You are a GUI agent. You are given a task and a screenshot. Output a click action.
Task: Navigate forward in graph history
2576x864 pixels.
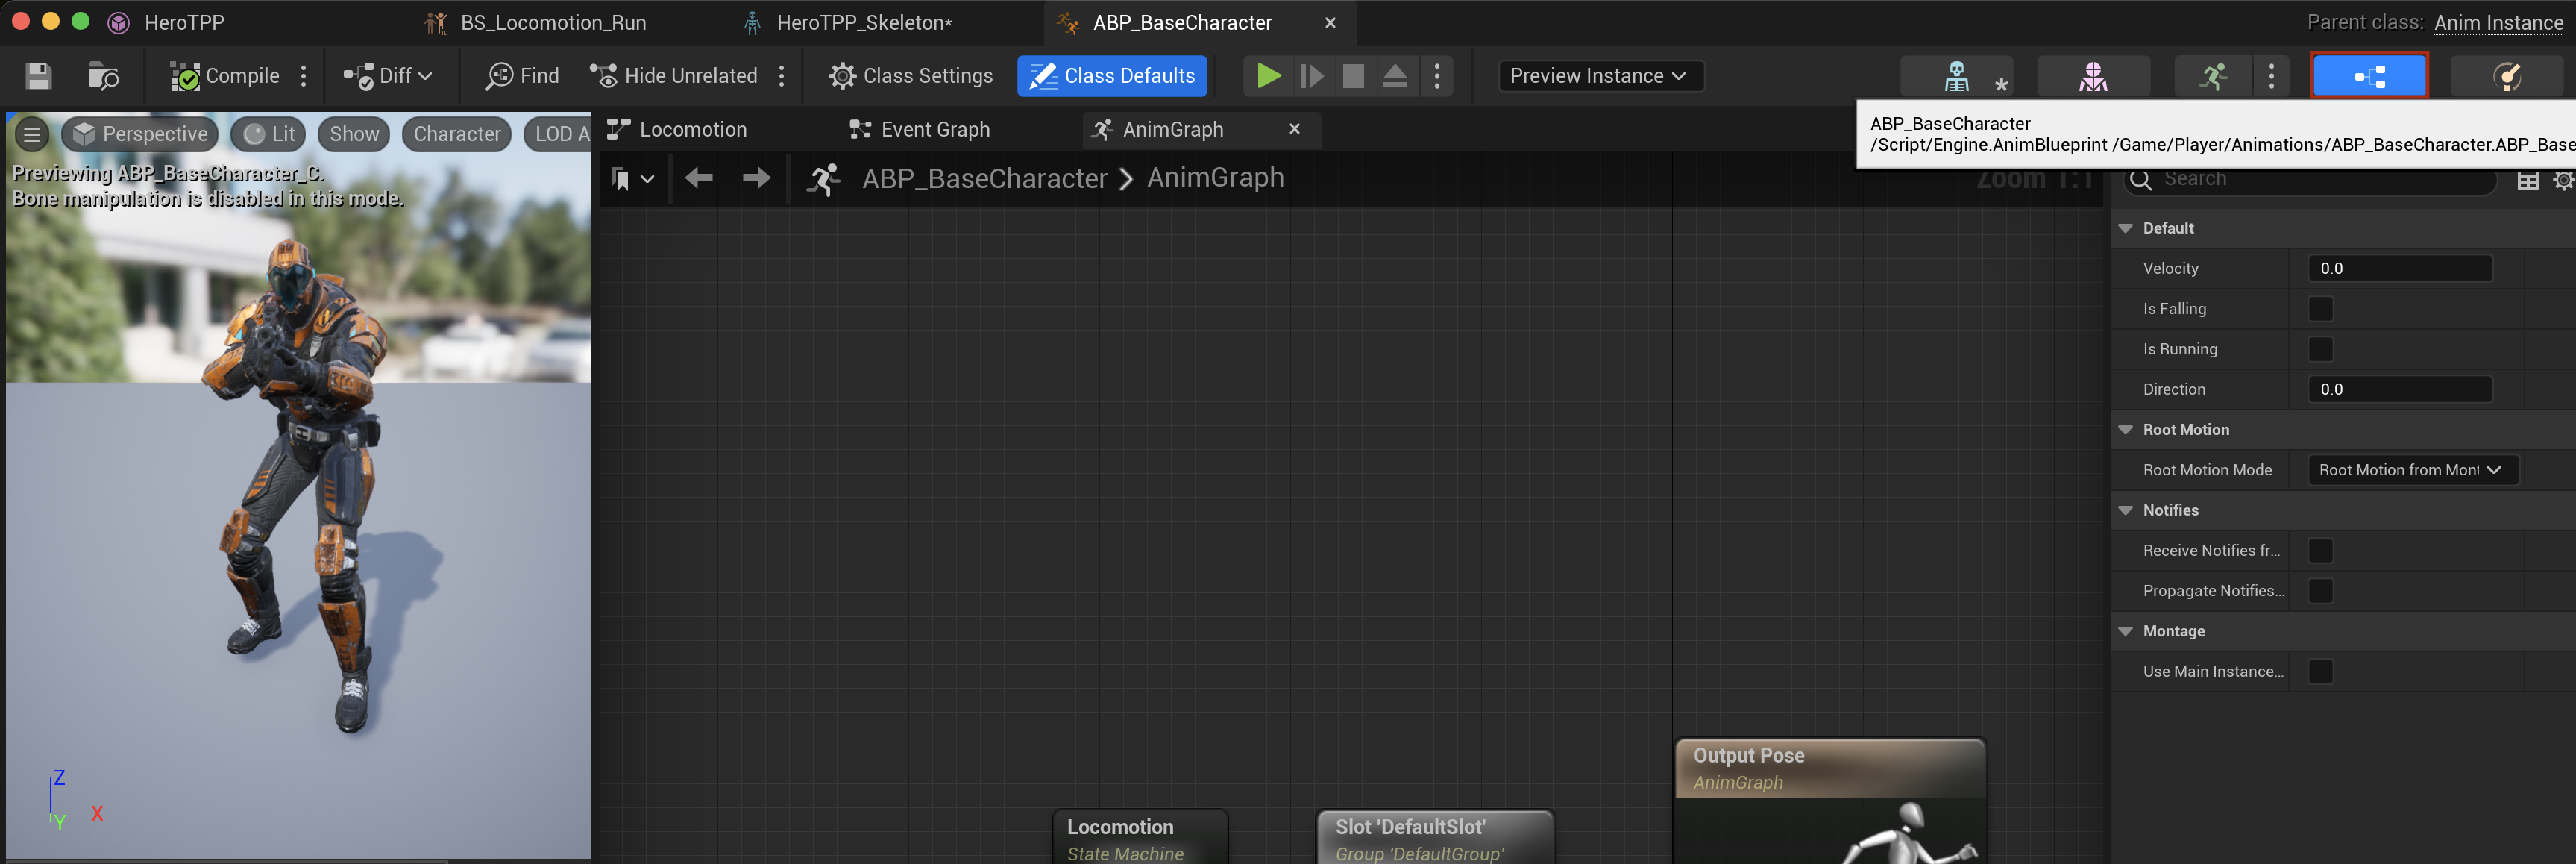tap(756, 178)
